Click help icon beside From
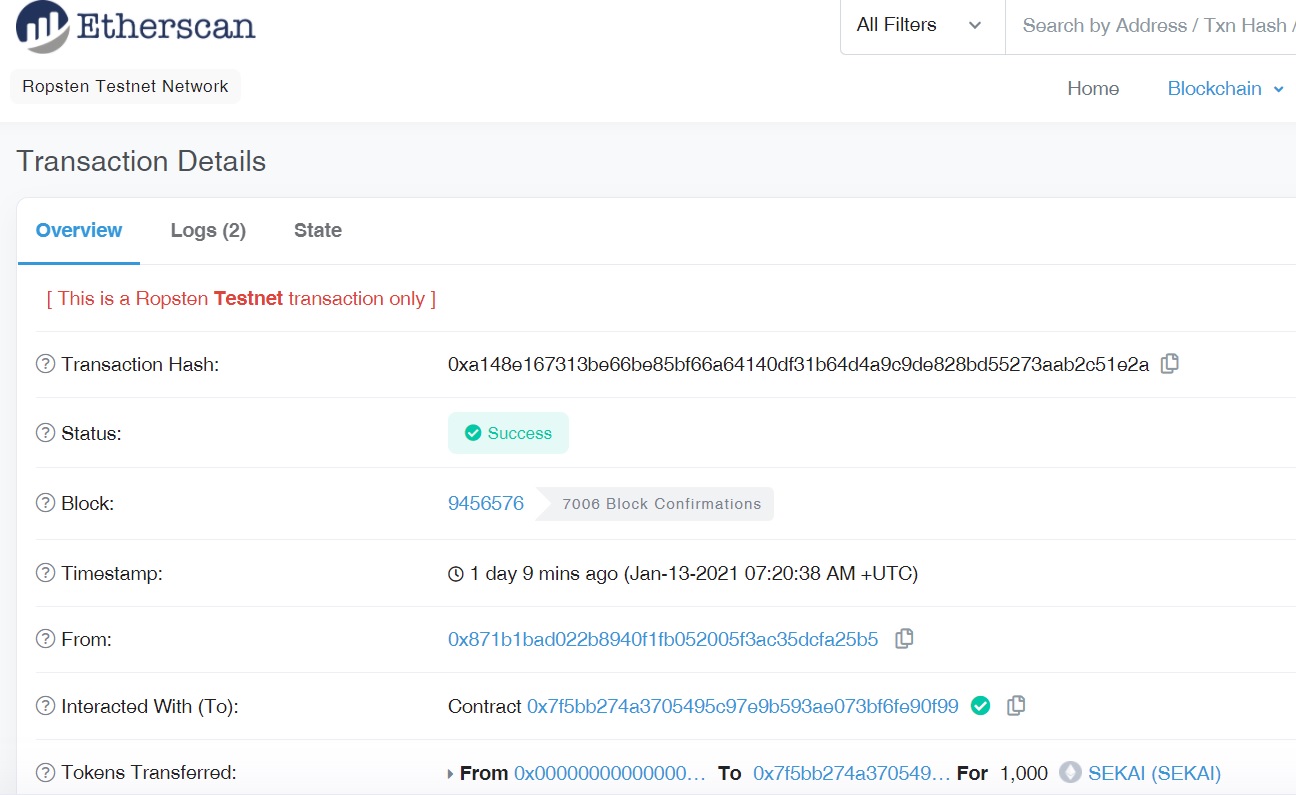 click(x=45, y=639)
